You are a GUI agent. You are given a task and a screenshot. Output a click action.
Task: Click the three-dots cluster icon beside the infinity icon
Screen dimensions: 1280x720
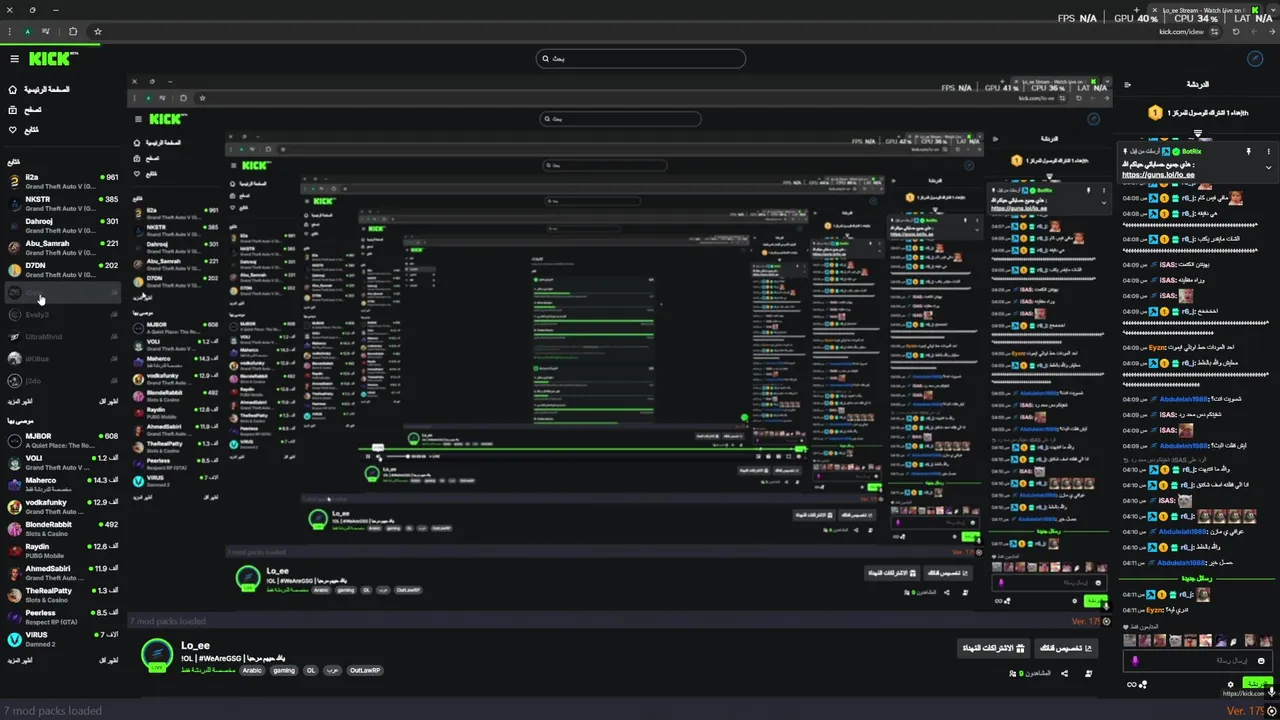pyautogui.click(x=1143, y=685)
